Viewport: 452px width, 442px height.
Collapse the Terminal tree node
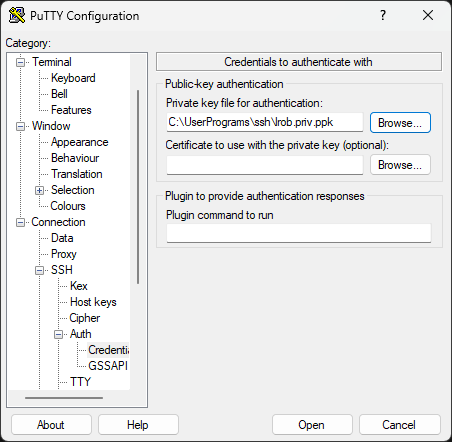click(x=20, y=62)
